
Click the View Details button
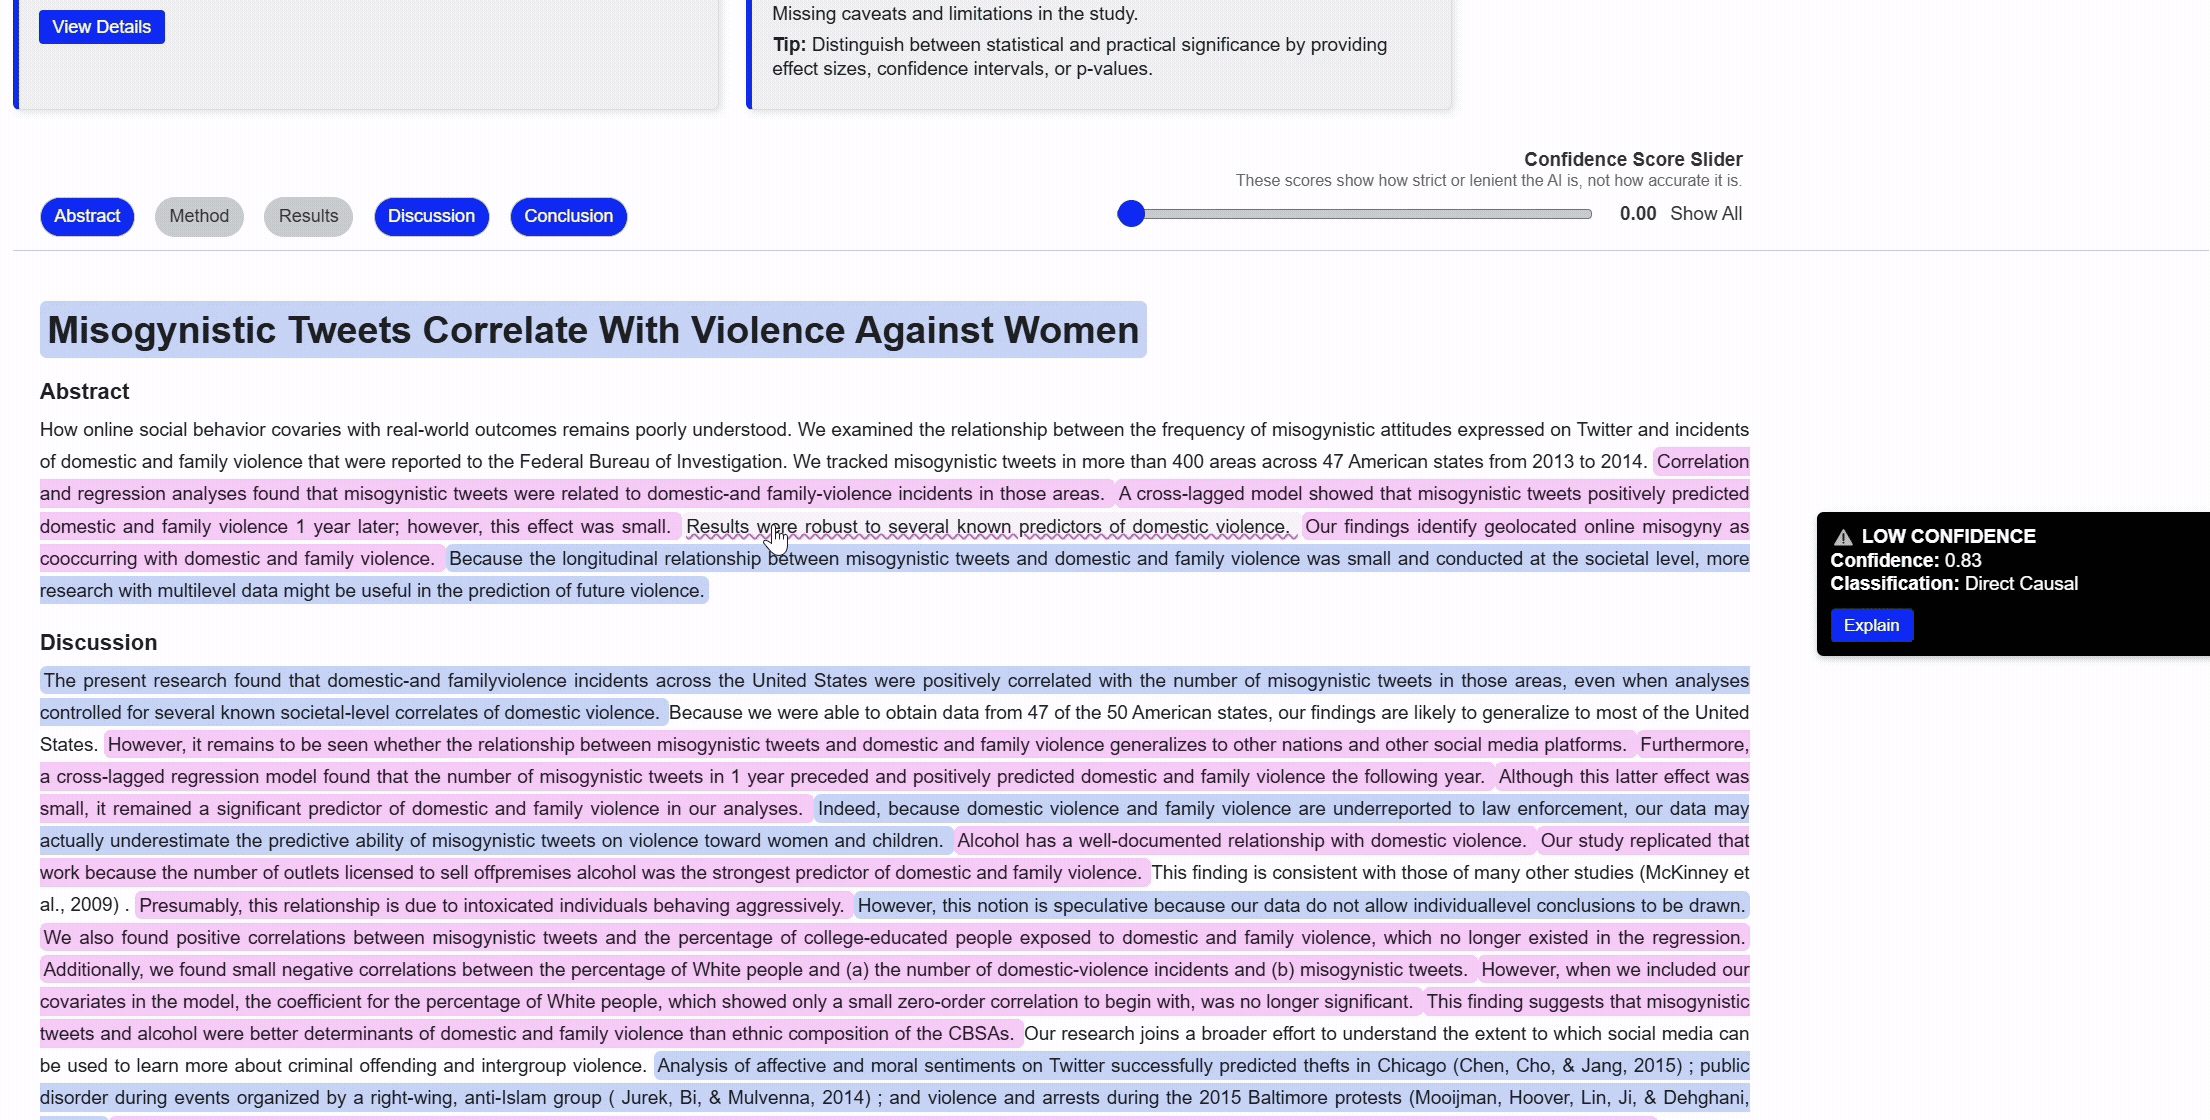(101, 27)
